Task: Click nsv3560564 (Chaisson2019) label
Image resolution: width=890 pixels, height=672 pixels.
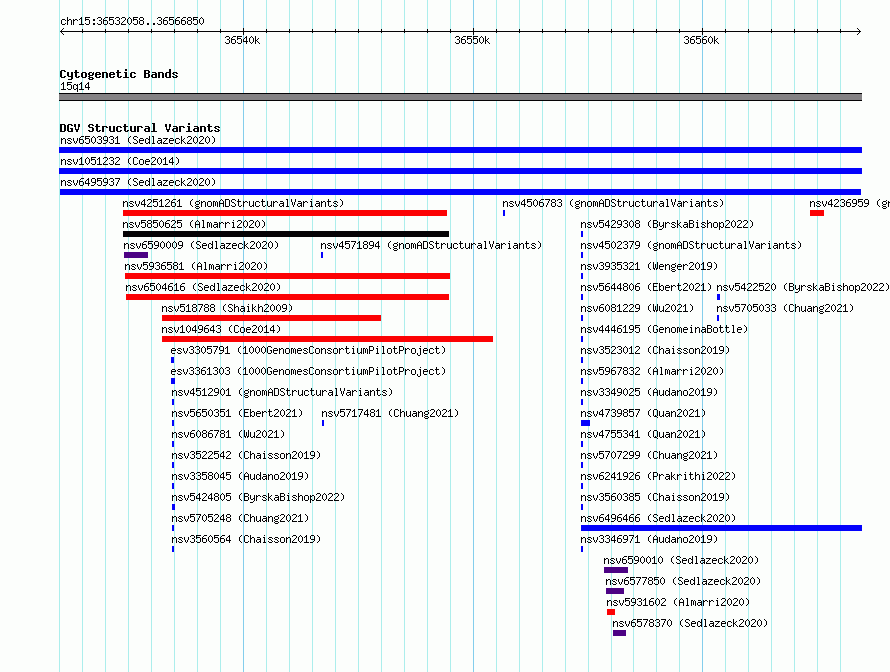Action: [x=246, y=539]
